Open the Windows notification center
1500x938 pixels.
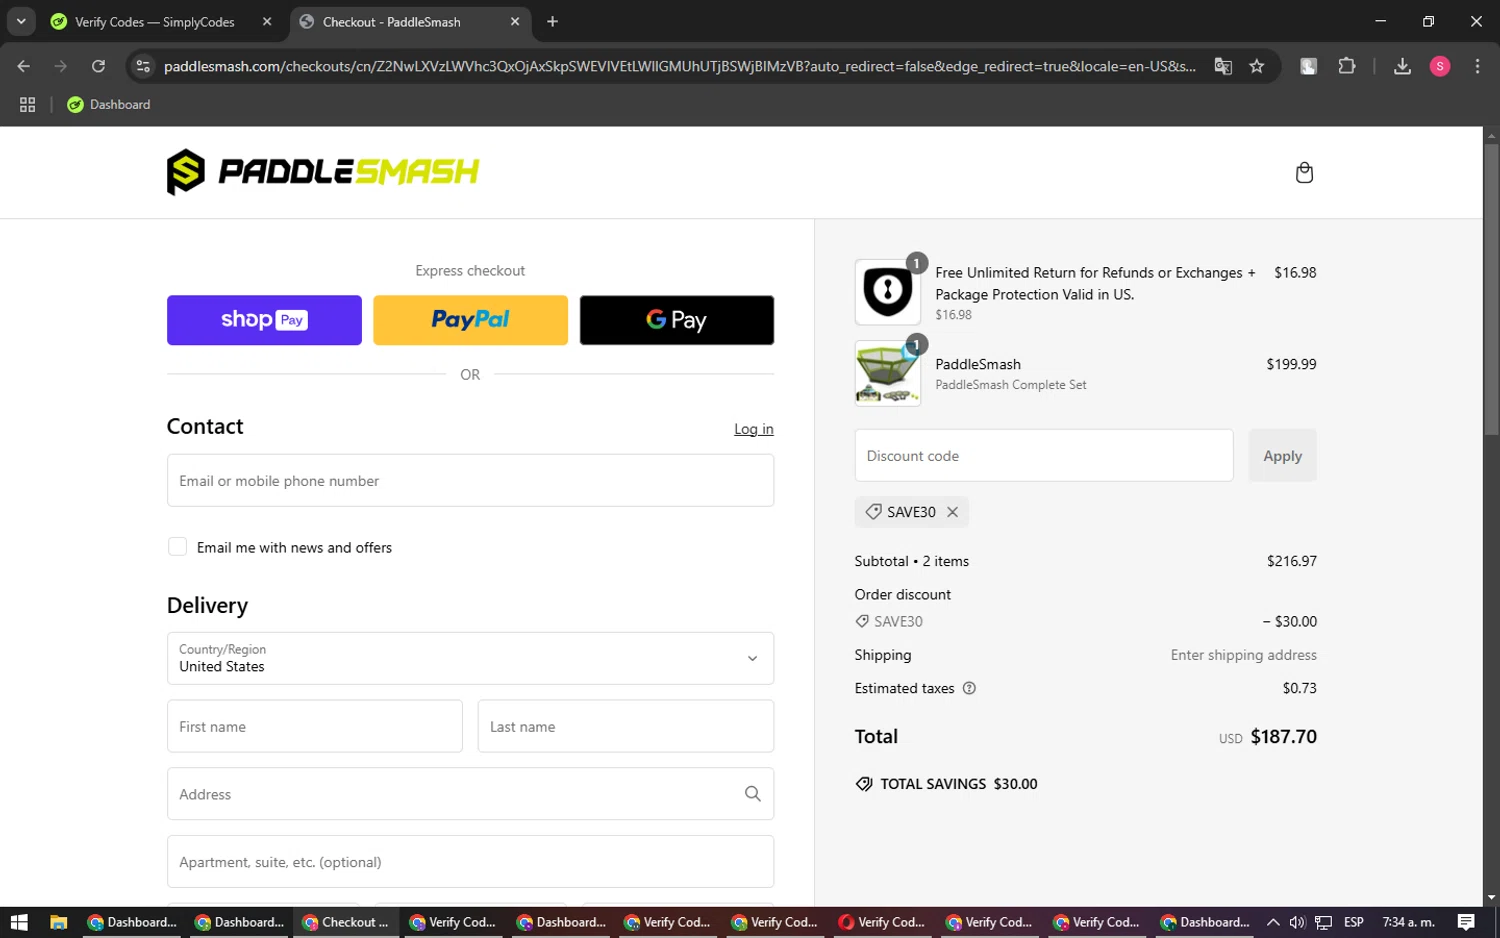[1466, 922]
